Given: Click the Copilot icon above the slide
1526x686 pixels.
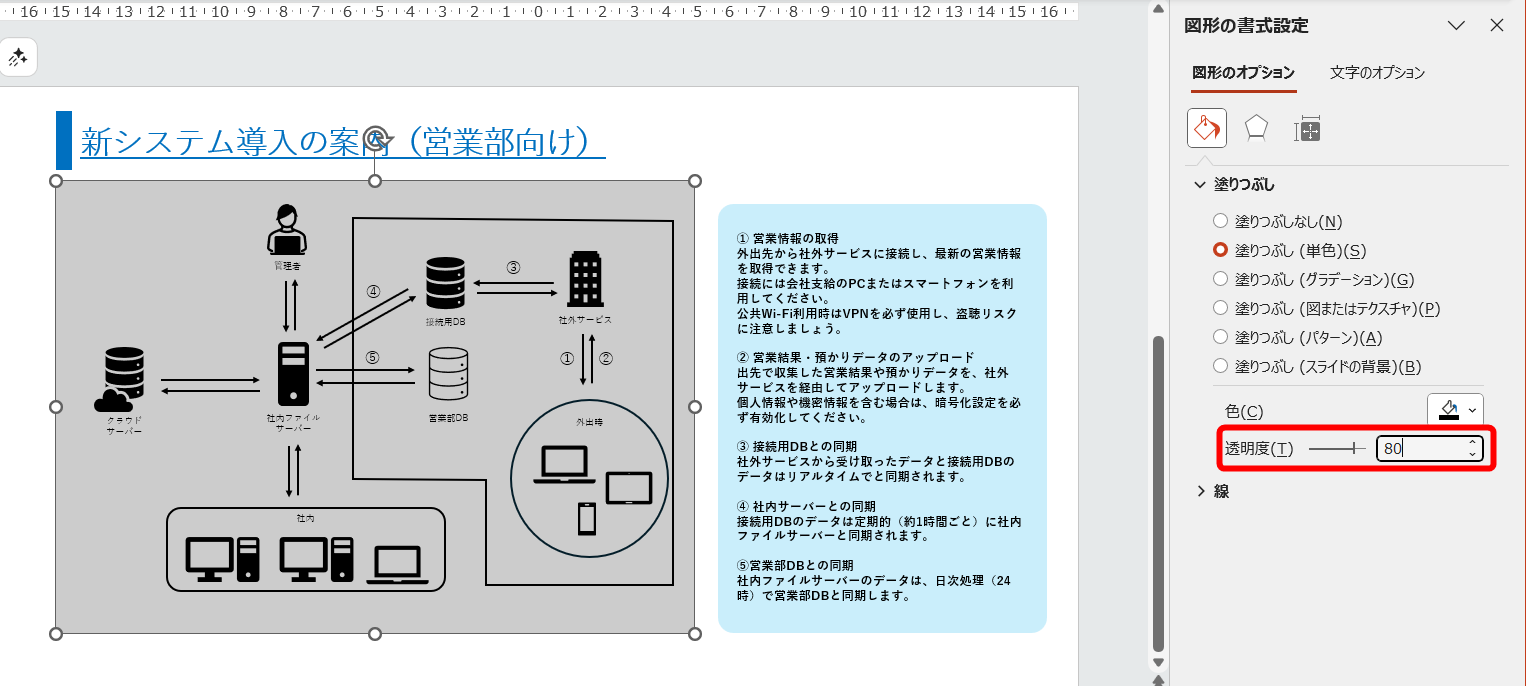Looking at the screenshot, I should 18,57.
